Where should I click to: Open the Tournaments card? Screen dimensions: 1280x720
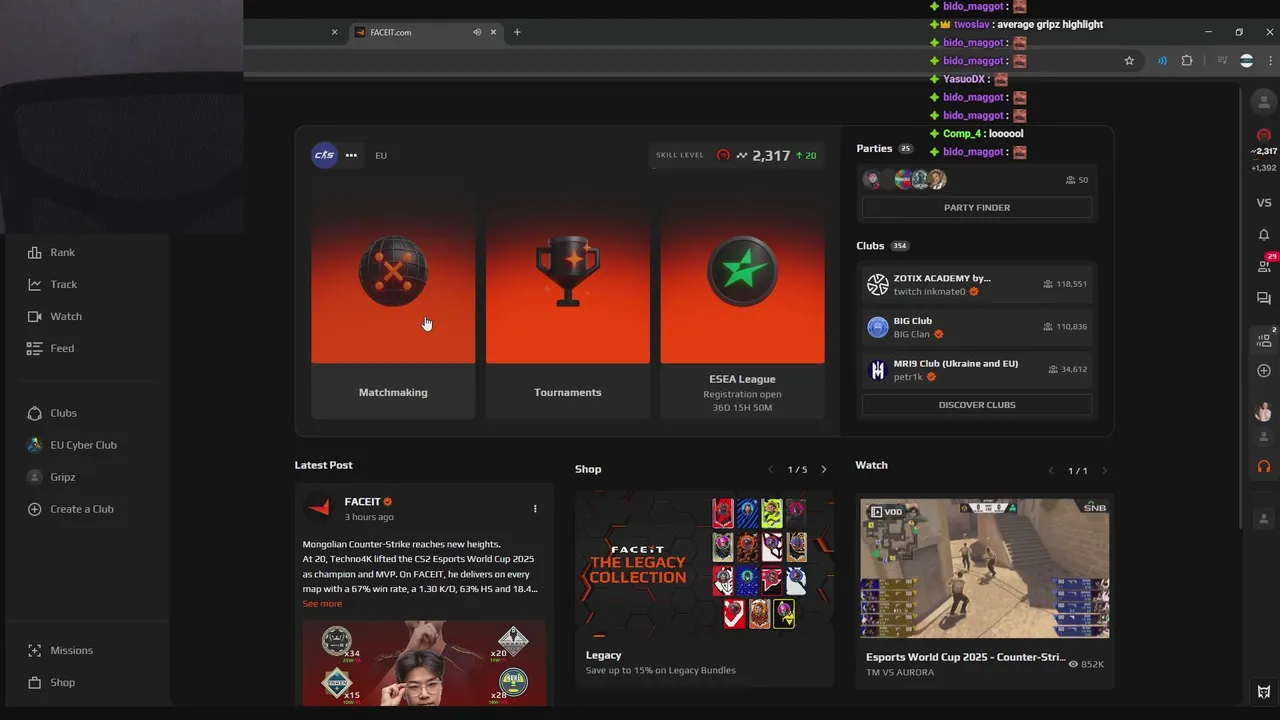567,300
